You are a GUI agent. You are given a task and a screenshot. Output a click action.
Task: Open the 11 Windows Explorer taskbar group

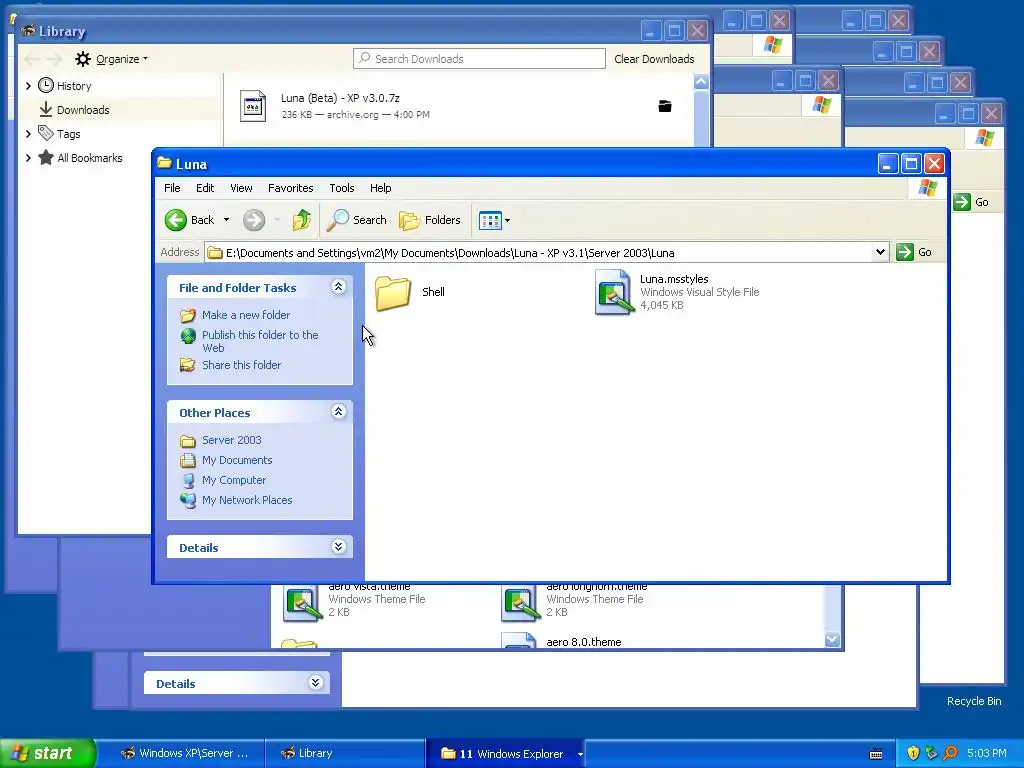click(x=506, y=754)
